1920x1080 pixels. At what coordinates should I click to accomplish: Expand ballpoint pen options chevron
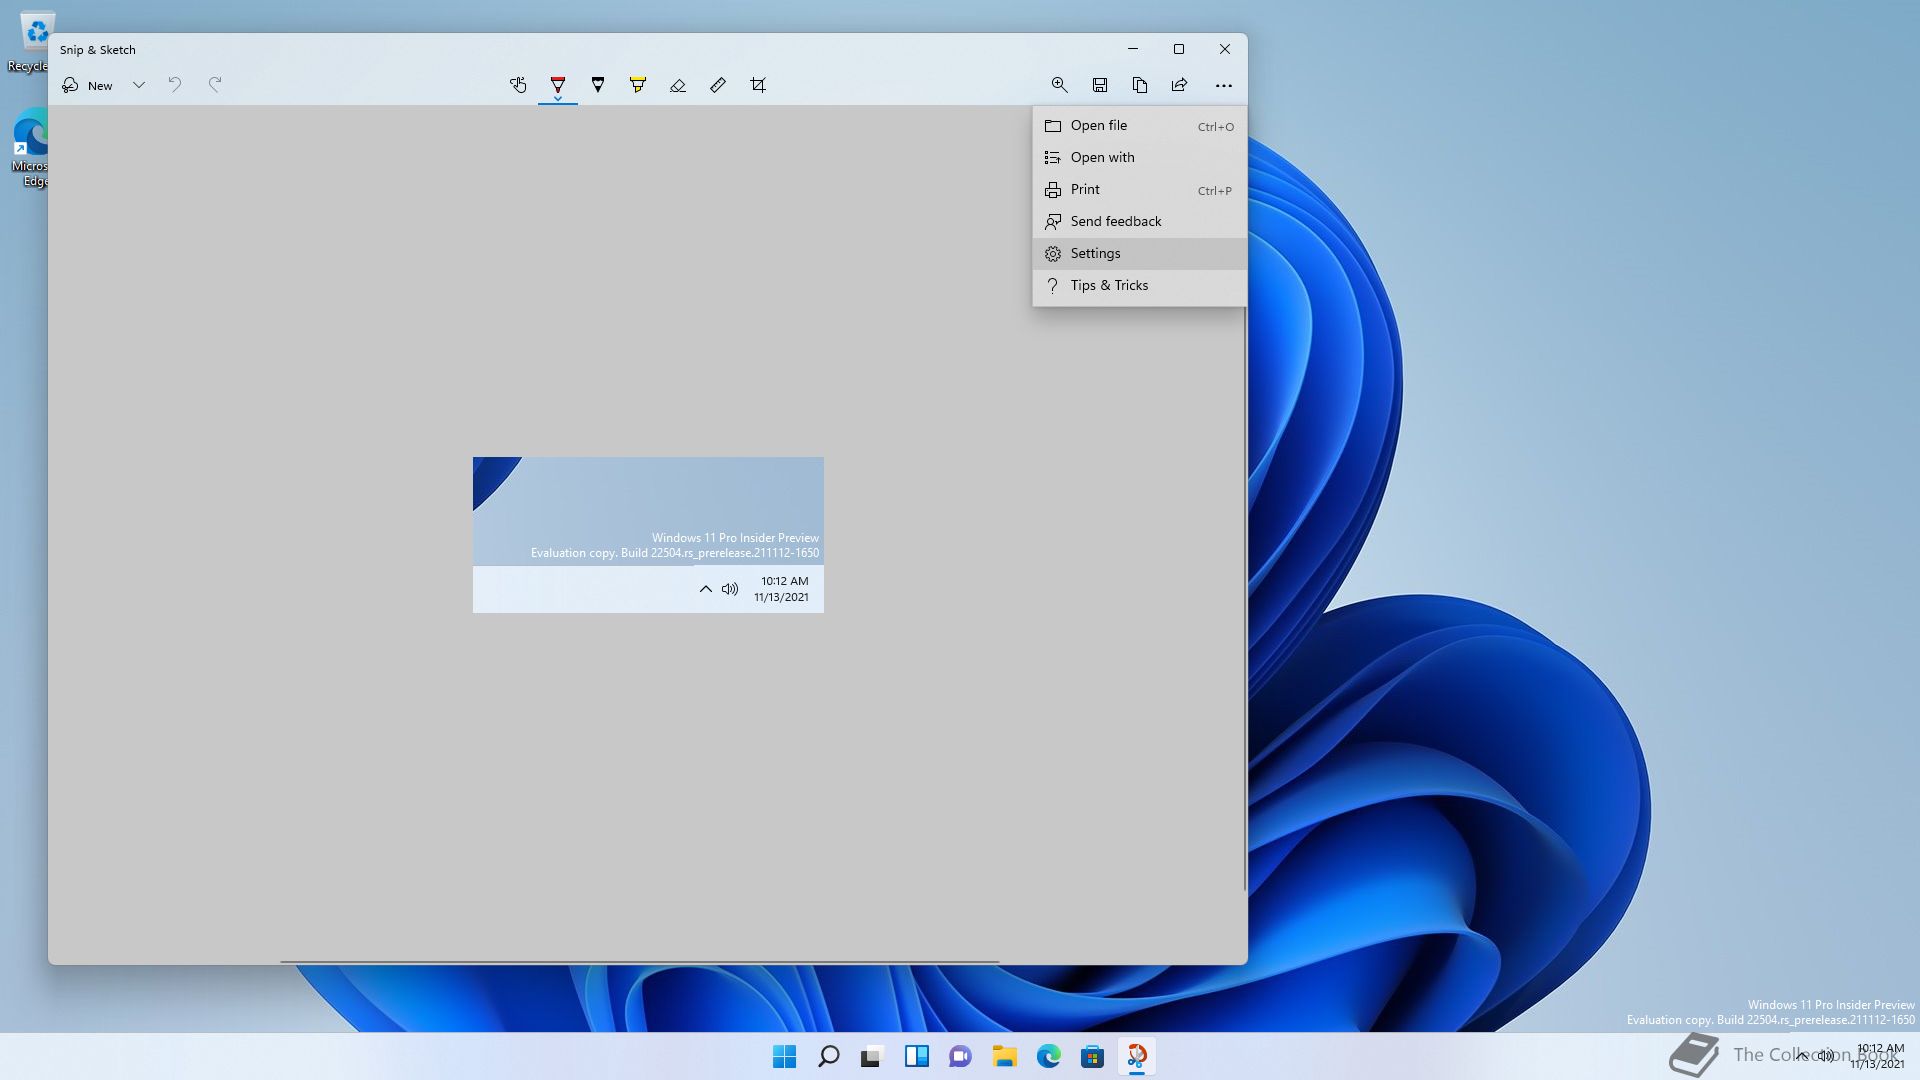[x=558, y=99]
